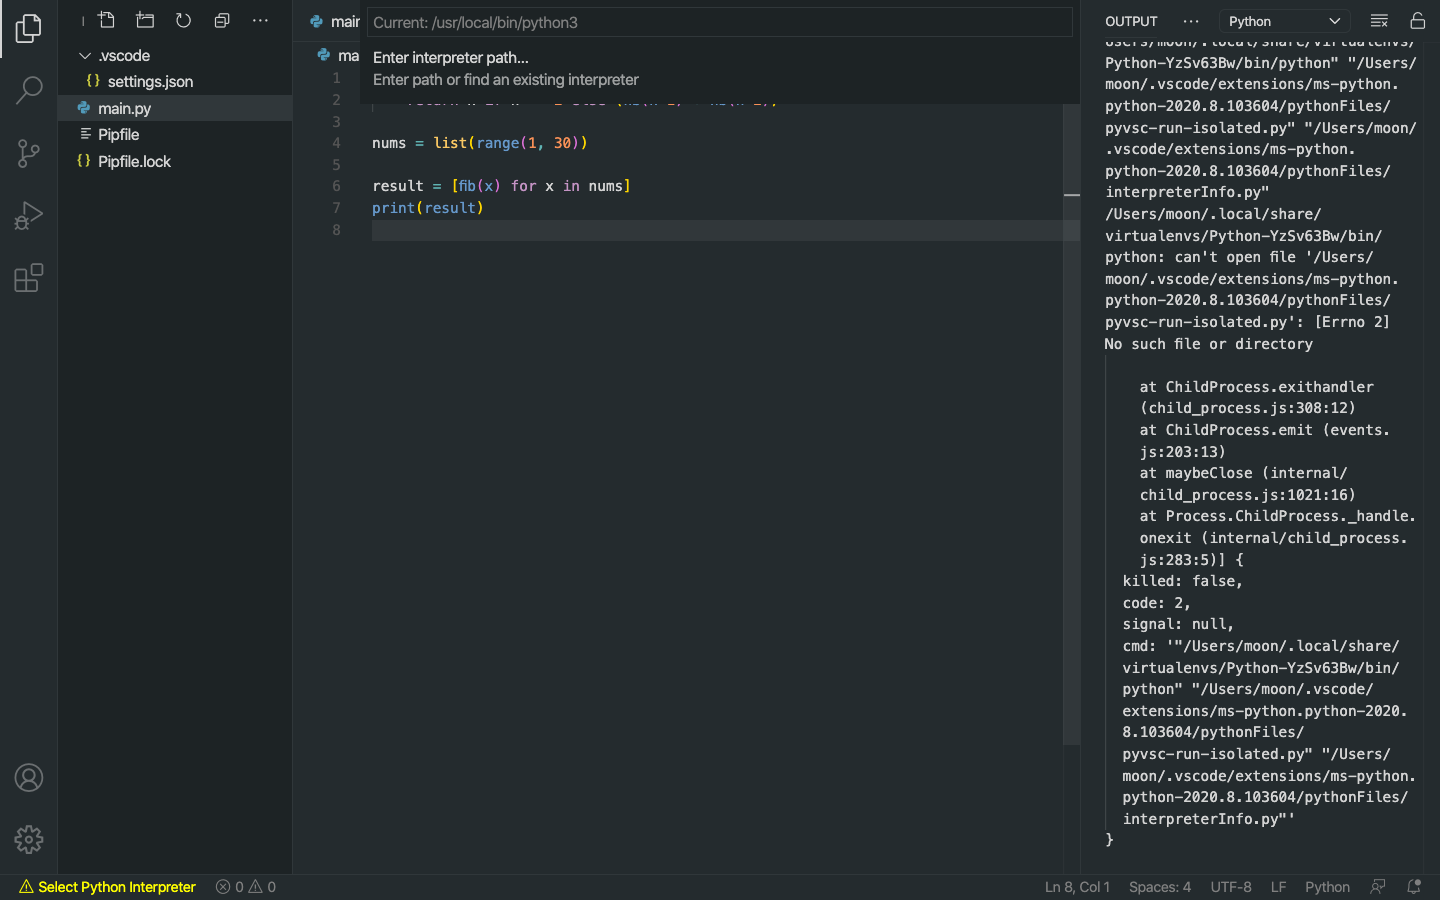Open the Search view
Screen dimensions: 1440x900
tap(28, 90)
